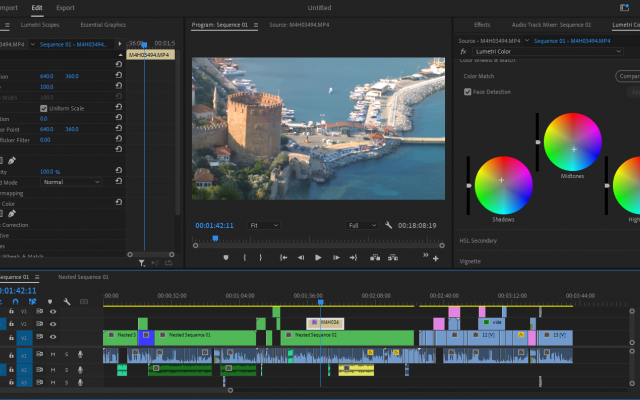640x400 pixels.
Task: Reset the Anti-flicker Filter parameter
Action: pos(118,138)
